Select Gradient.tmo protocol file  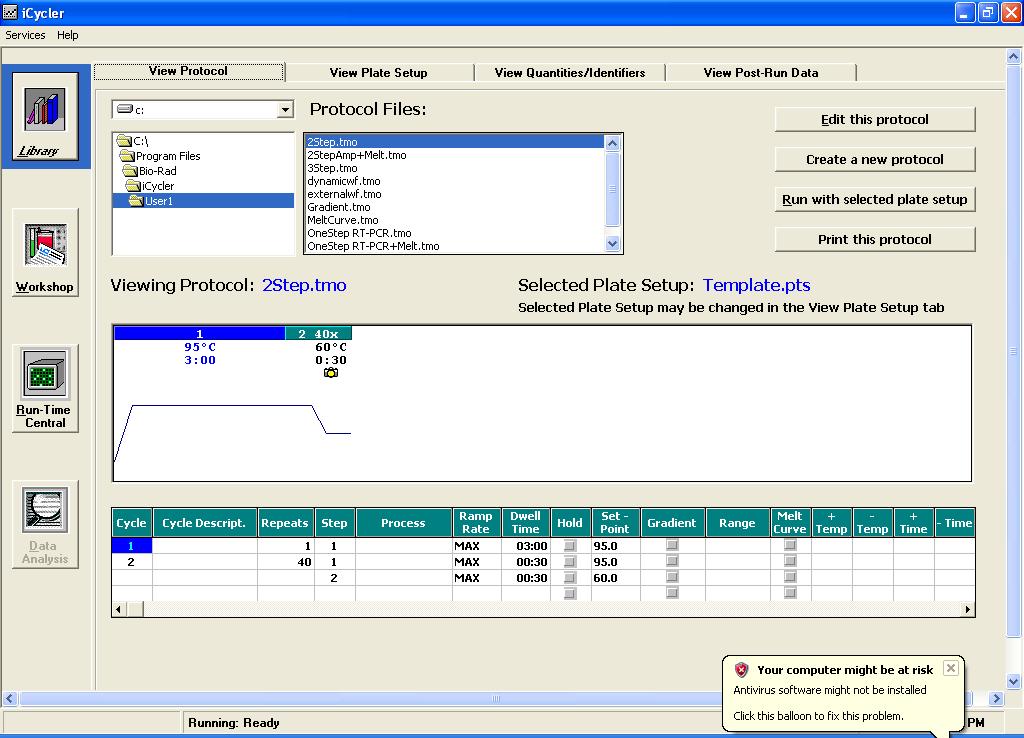pyautogui.click(x=455, y=207)
